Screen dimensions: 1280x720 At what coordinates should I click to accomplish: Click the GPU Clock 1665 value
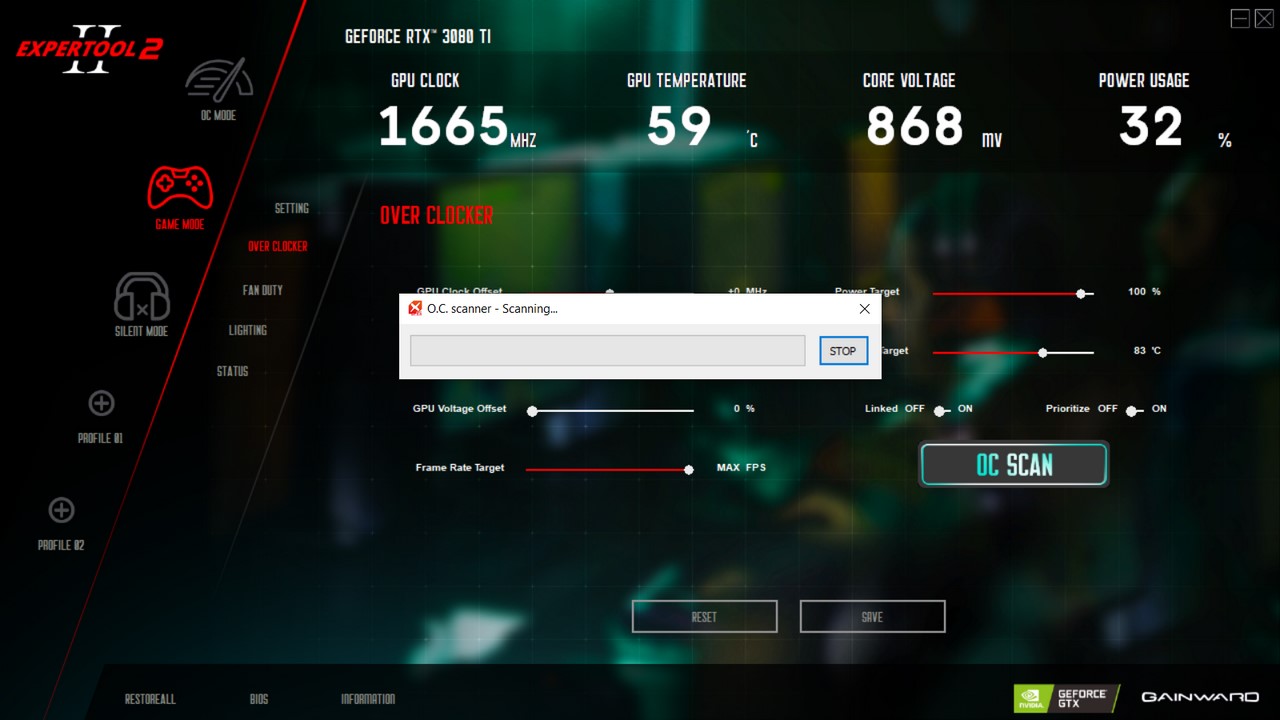[x=444, y=127]
